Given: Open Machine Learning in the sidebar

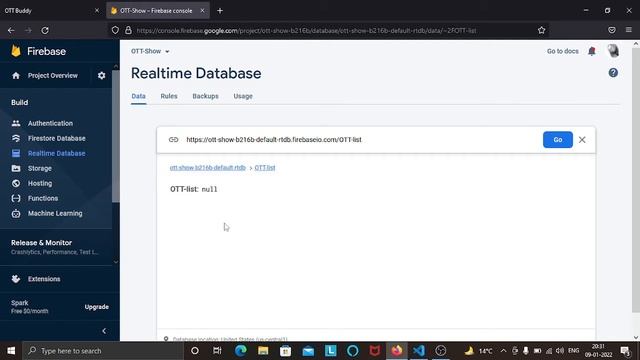Looking at the screenshot, I should 55,213.
